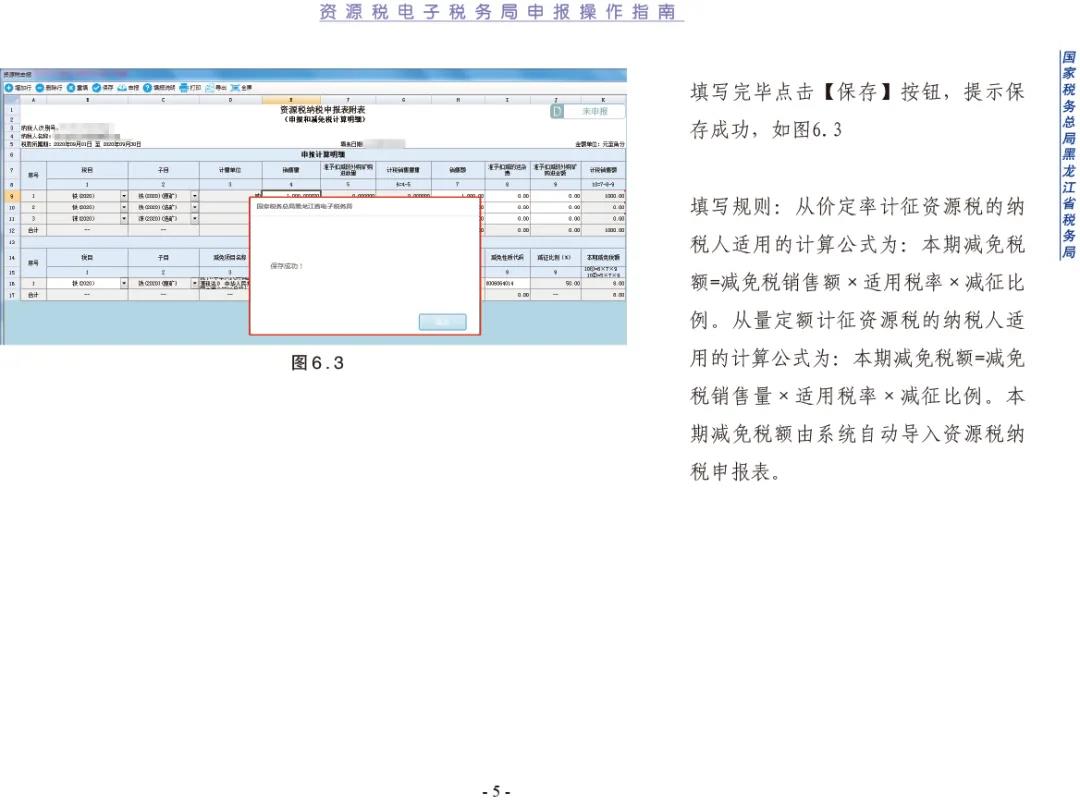The height and width of the screenshot is (805, 1080).
Task: Open 税目 dropdown in spreadsheet row 9
Action: click(x=124, y=196)
